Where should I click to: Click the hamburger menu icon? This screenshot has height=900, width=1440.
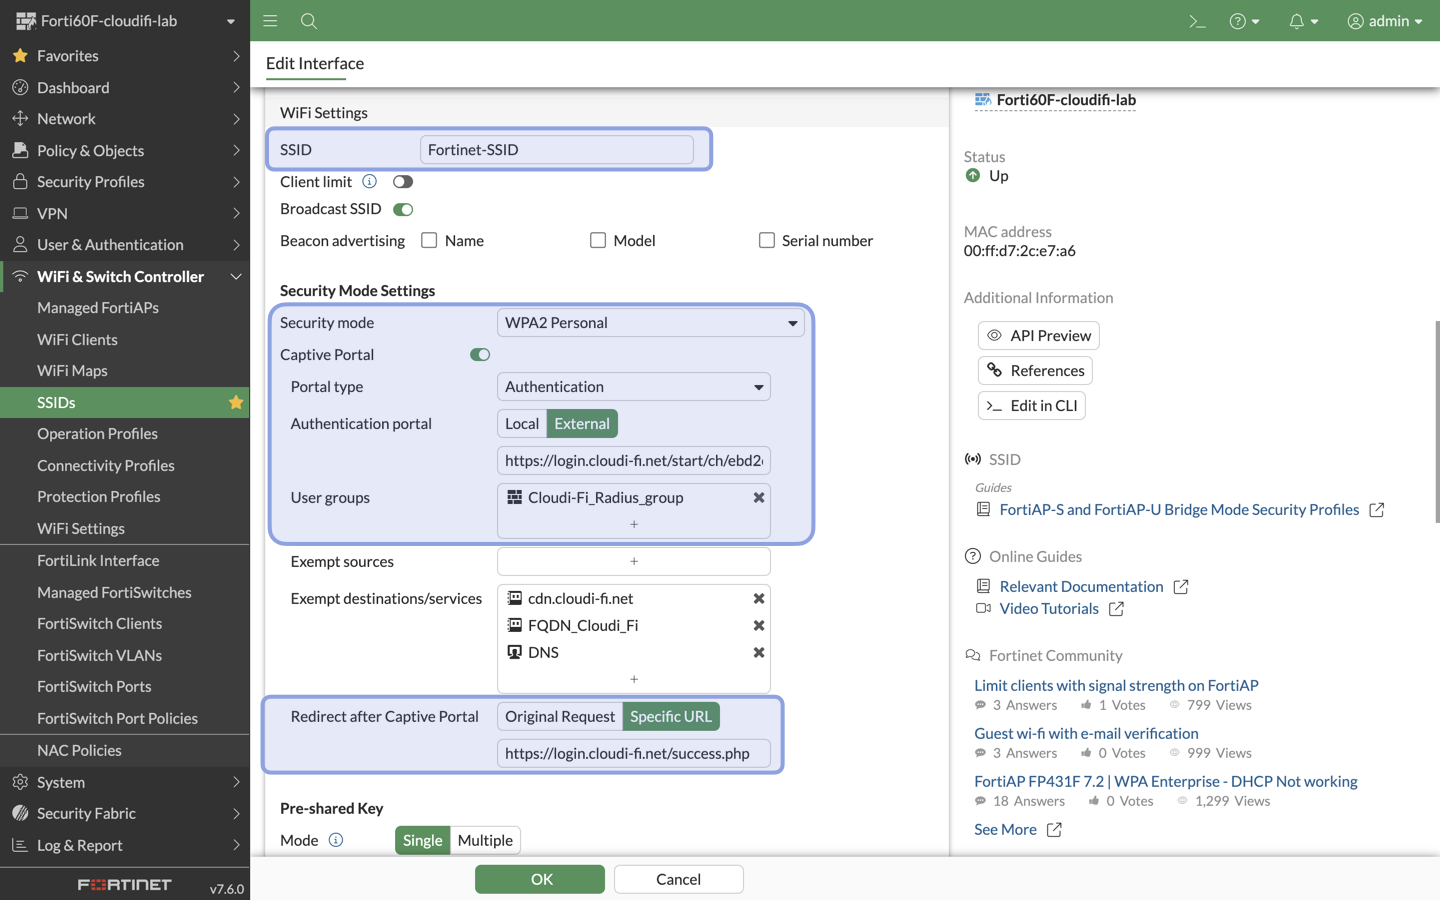point(269,20)
